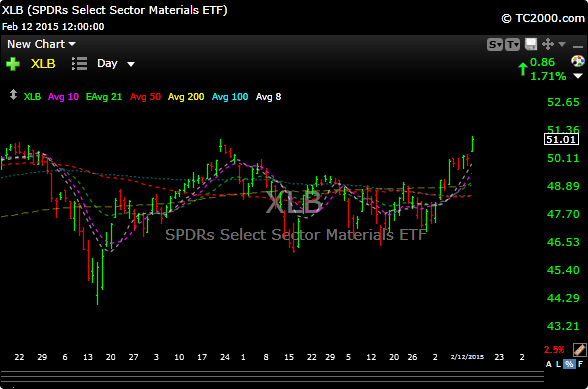Select the Avg 8 indicator label
Viewport: 588px width, 389px height.
(x=268, y=97)
